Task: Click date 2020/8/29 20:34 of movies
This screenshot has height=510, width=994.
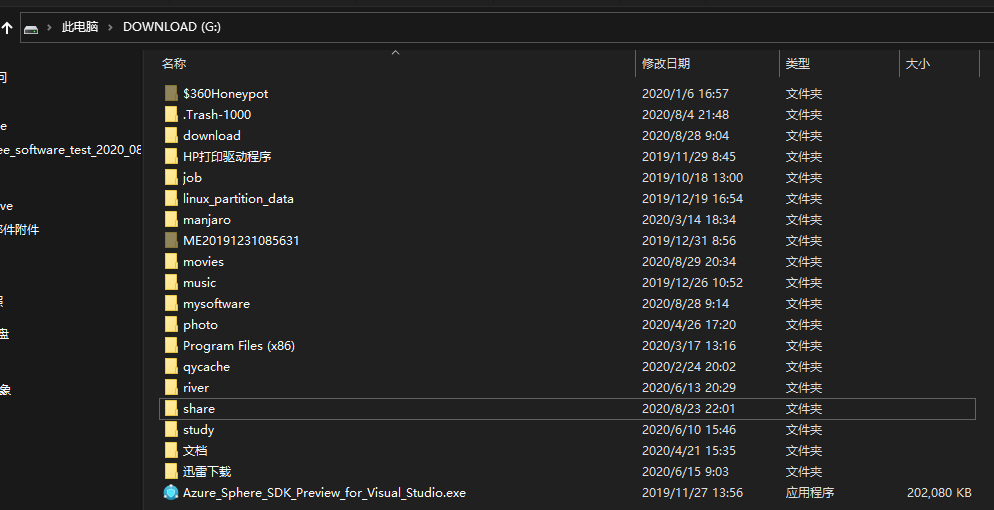Action: click(x=688, y=262)
